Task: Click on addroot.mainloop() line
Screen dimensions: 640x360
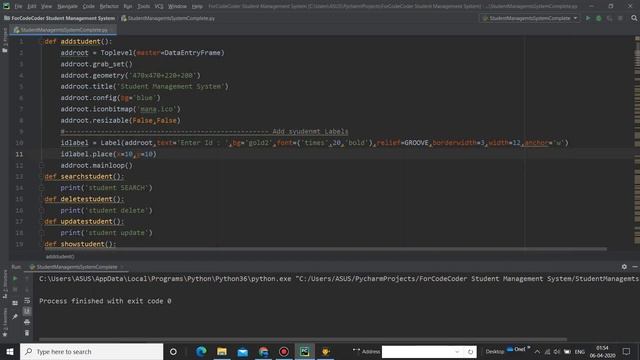Action: tap(97, 165)
